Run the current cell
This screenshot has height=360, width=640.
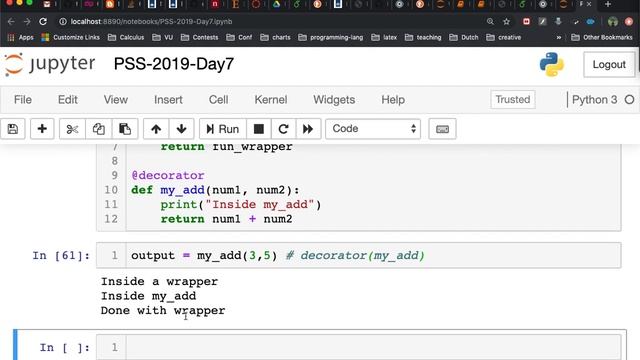[222, 129]
